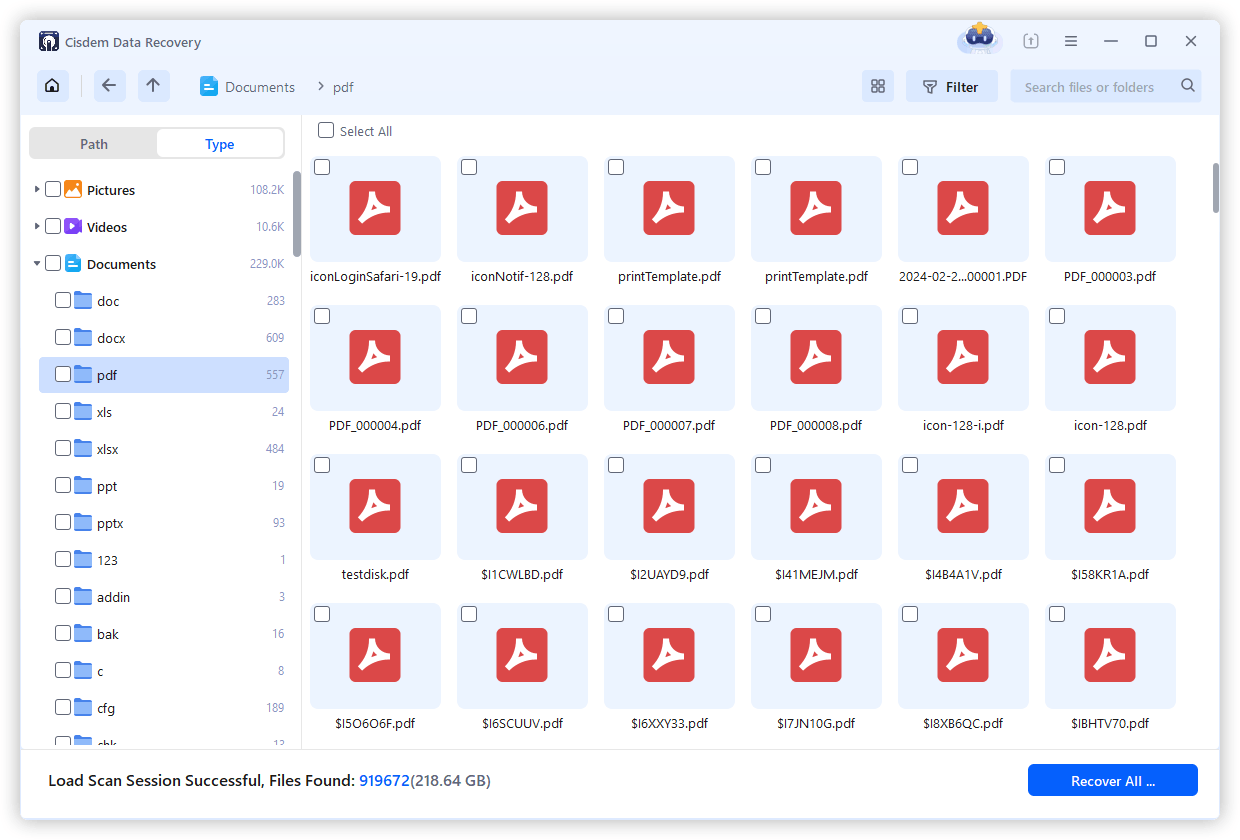Click the search magnifier icon

(1187, 86)
